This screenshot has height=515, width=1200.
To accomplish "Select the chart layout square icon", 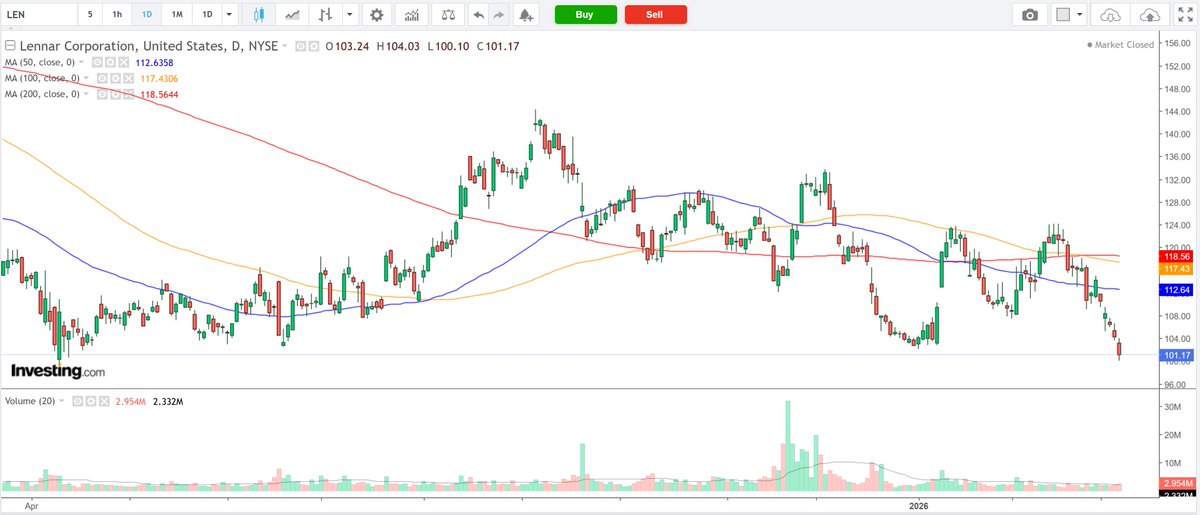I will [1063, 15].
